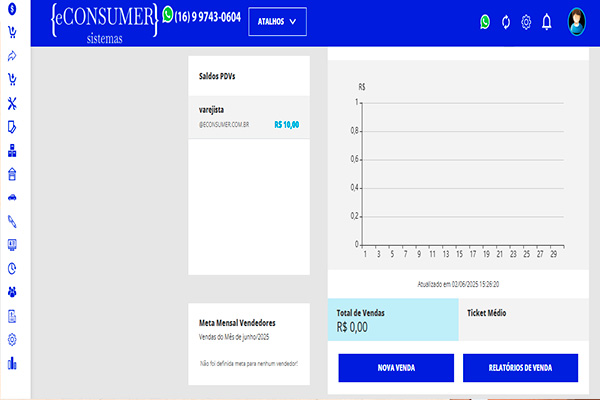Open RELATÓRIOS DE VENDA button
The height and width of the screenshot is (400, 600).
[520, 368]
